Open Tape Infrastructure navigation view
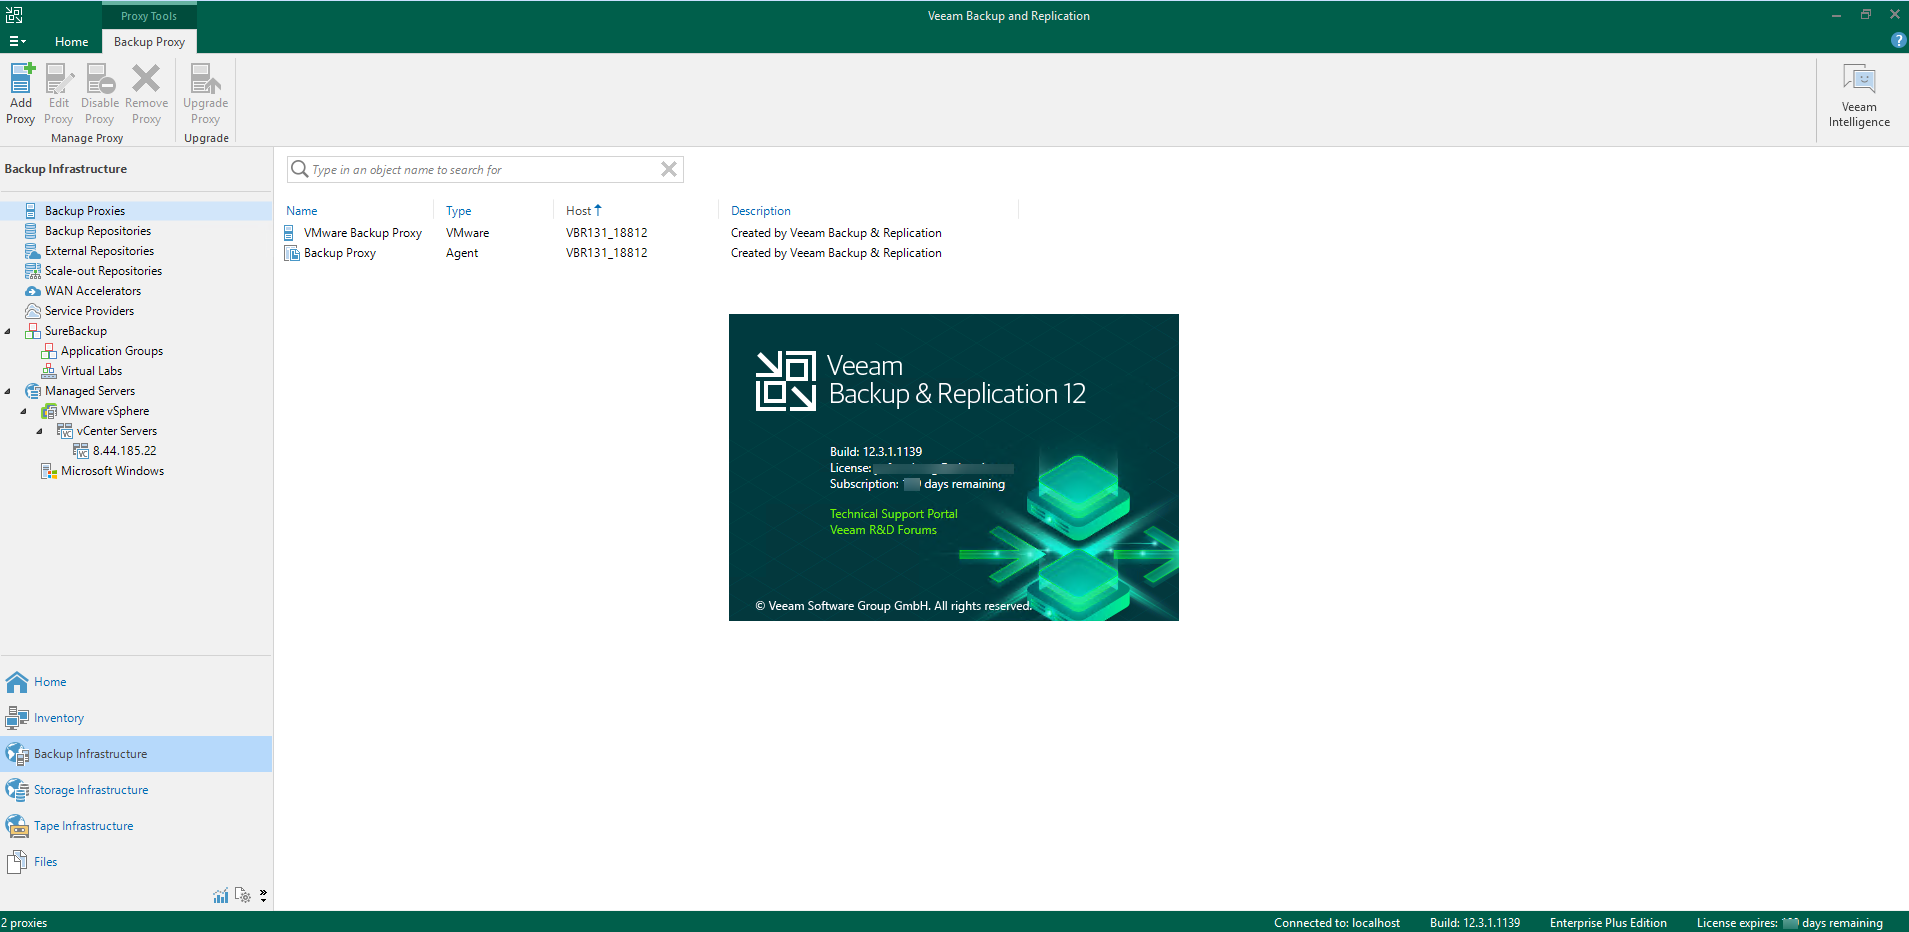 [136, 826]
